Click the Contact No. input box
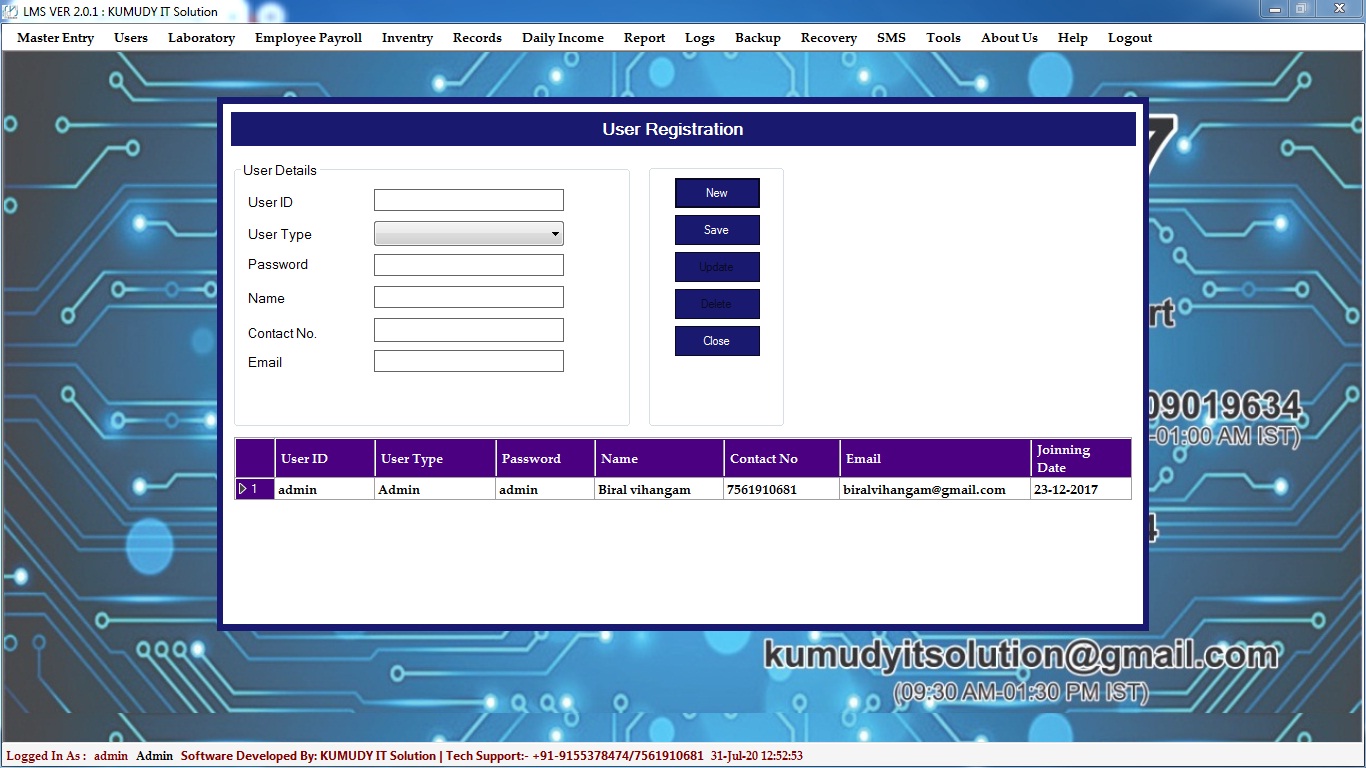Image resolution: width=1366 pixels, height=768 pixels. click(x=468, y=330)
